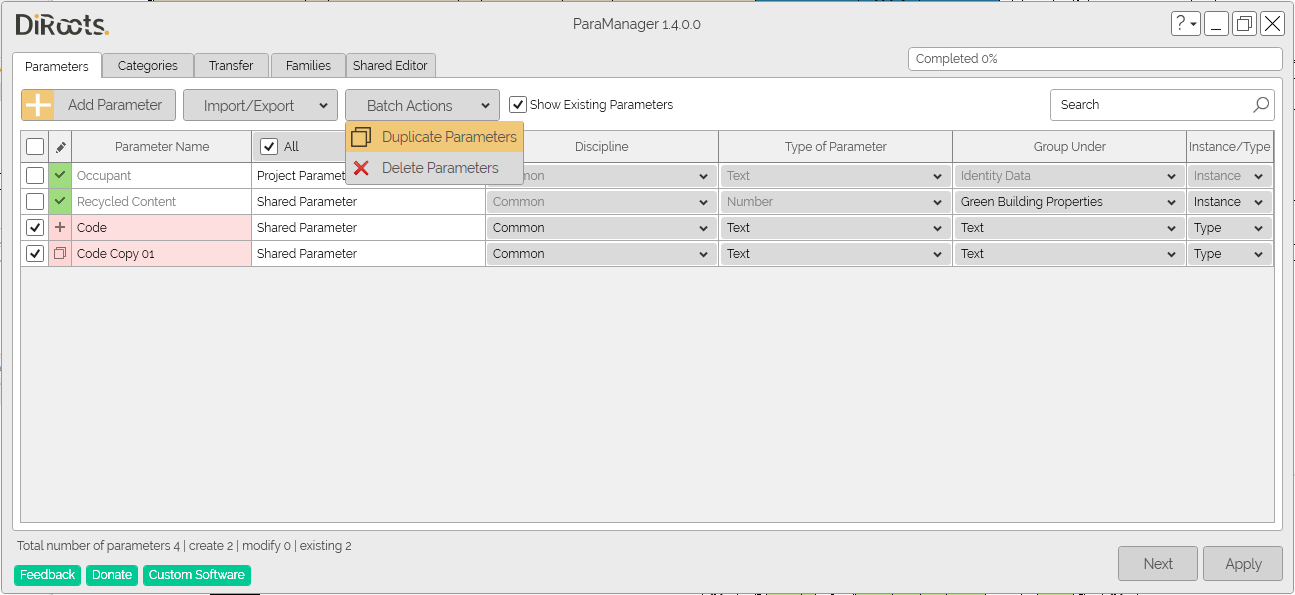
Task: Click the pencil icon in the table header
Action: pyautogui.click(x=59, y=146)
